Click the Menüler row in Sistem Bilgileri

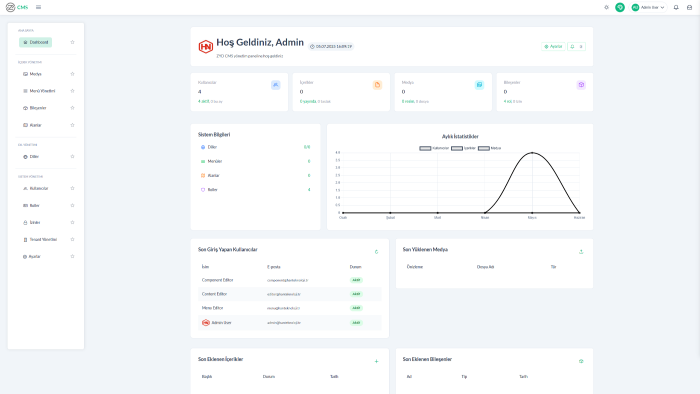tap(255, 161)
